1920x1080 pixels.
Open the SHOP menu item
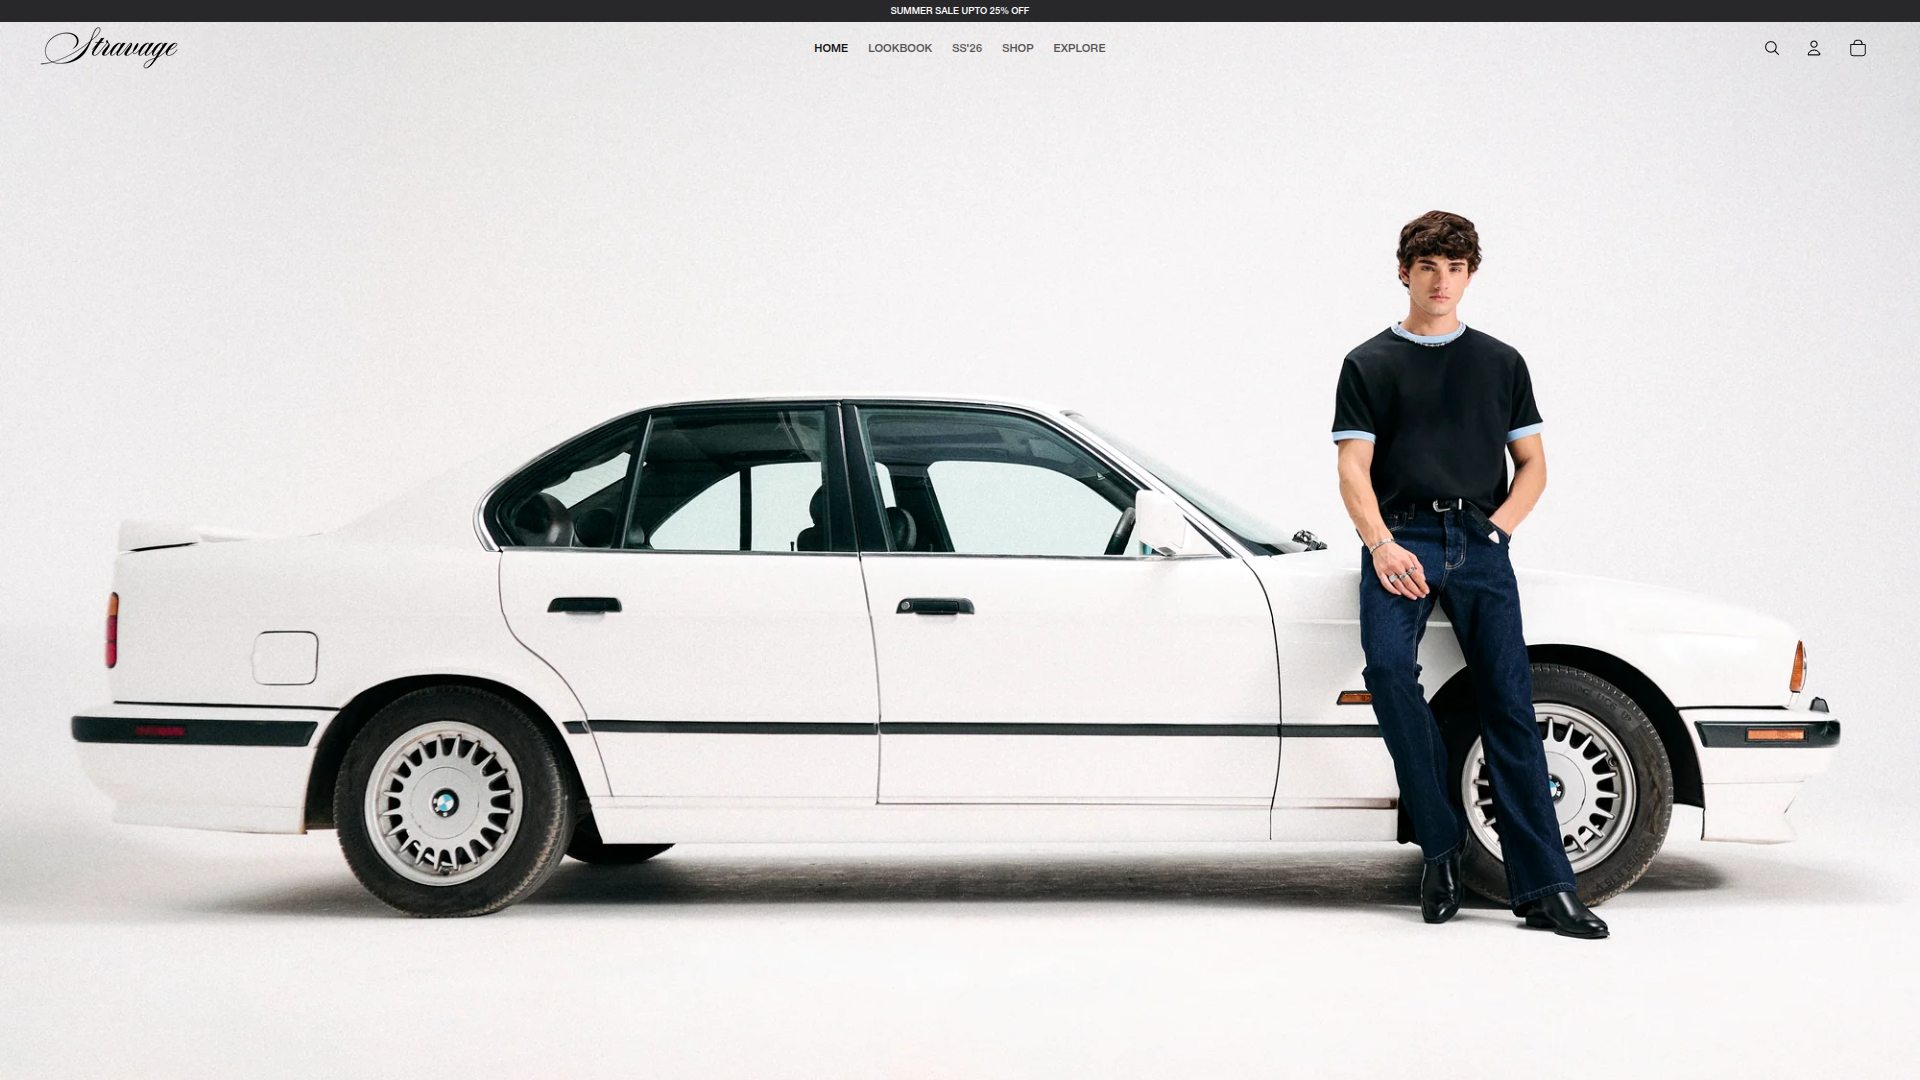1017,48
